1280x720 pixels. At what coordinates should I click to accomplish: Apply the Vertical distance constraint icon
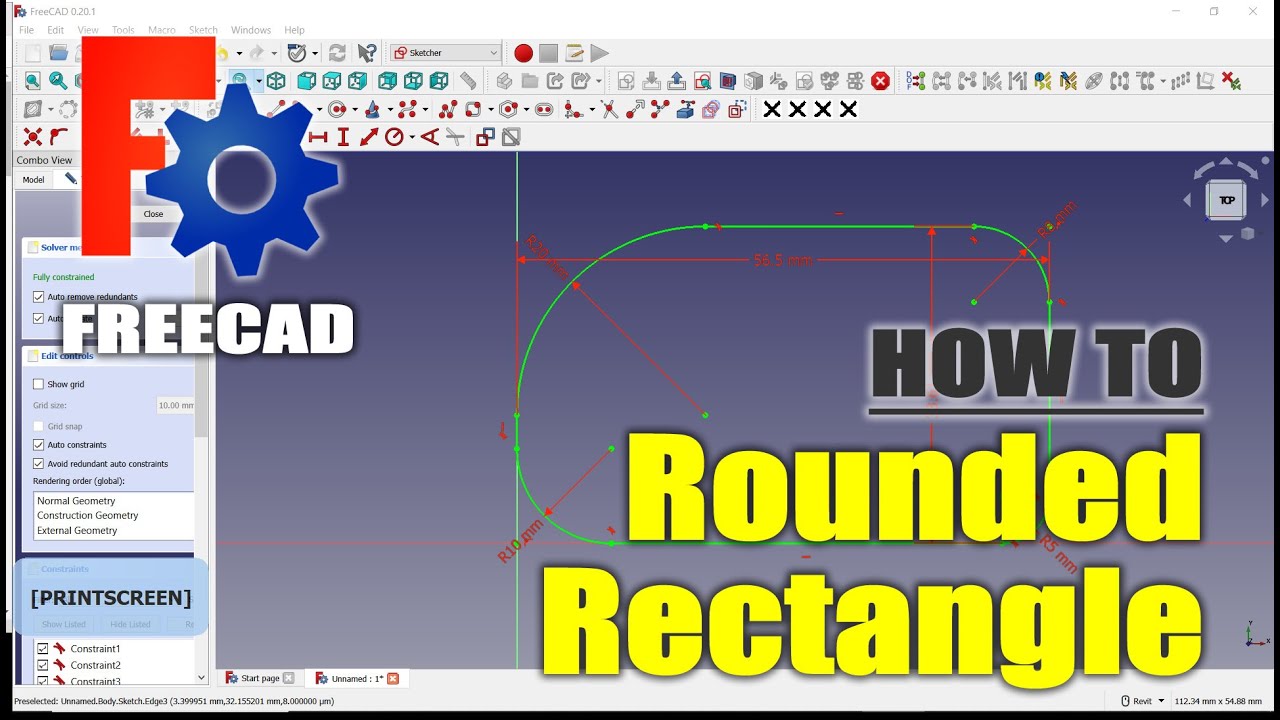point(343,137)
